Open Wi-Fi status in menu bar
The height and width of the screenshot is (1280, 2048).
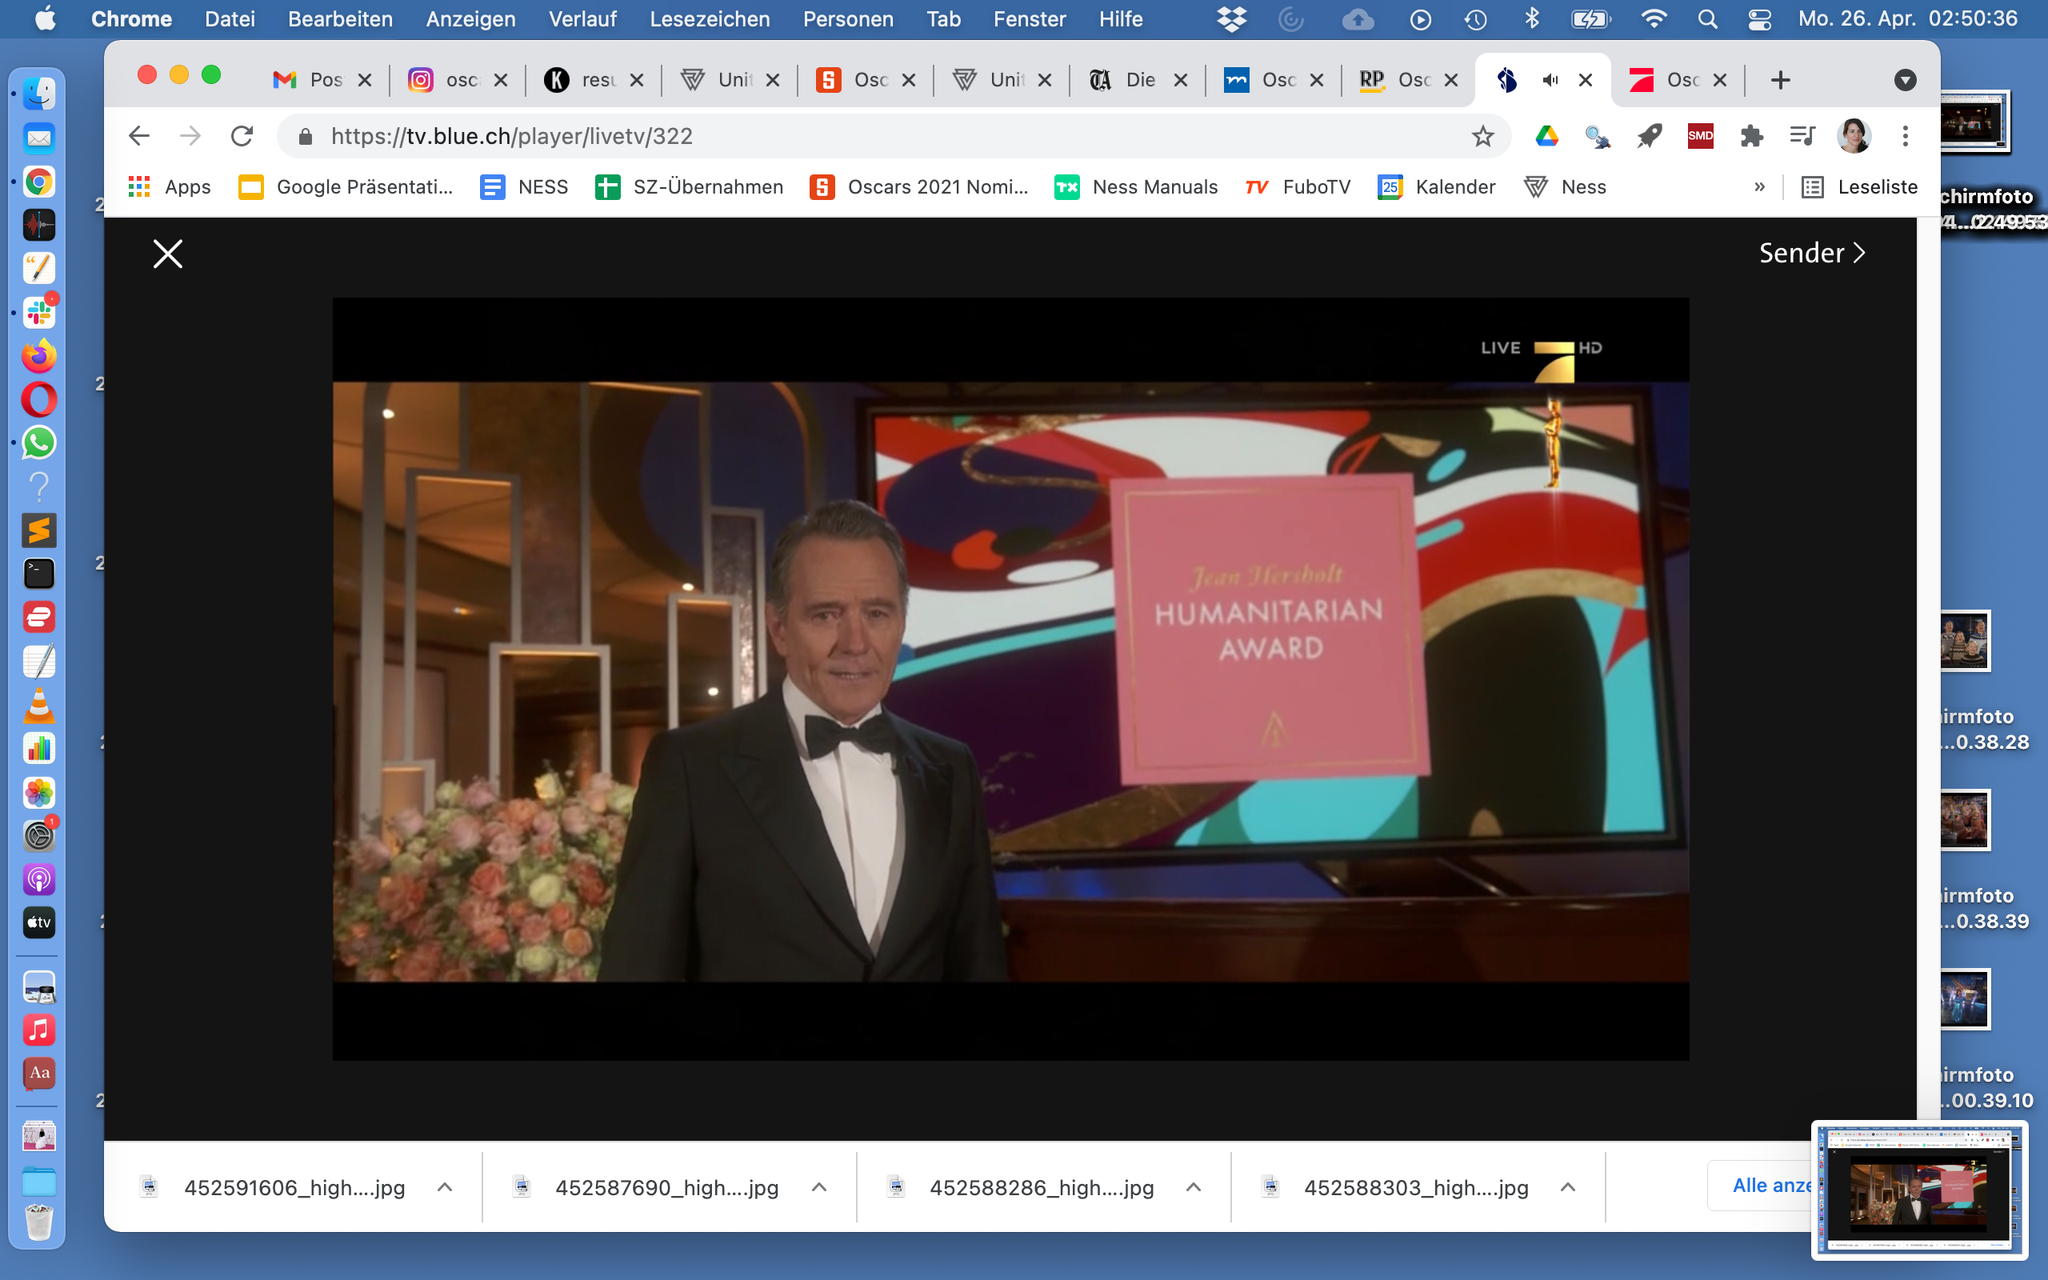point(1654,19)
